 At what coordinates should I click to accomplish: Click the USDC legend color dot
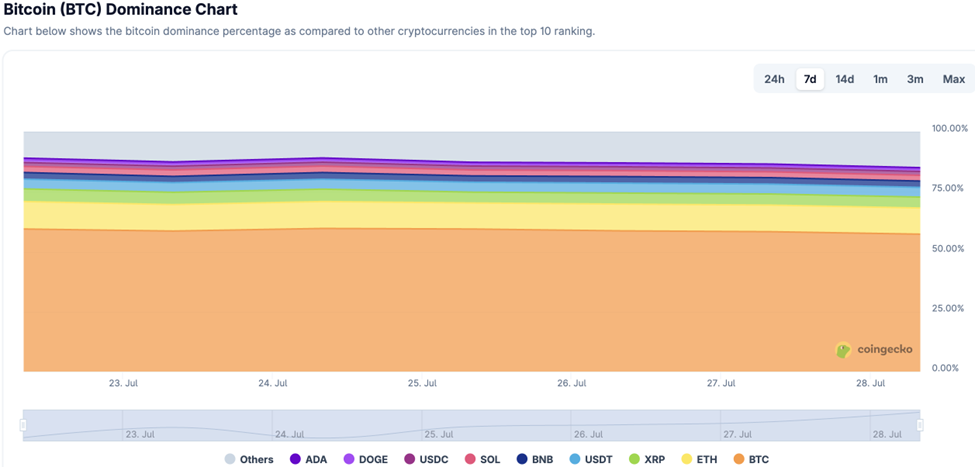pyautogui.click(x=410, y=460)
